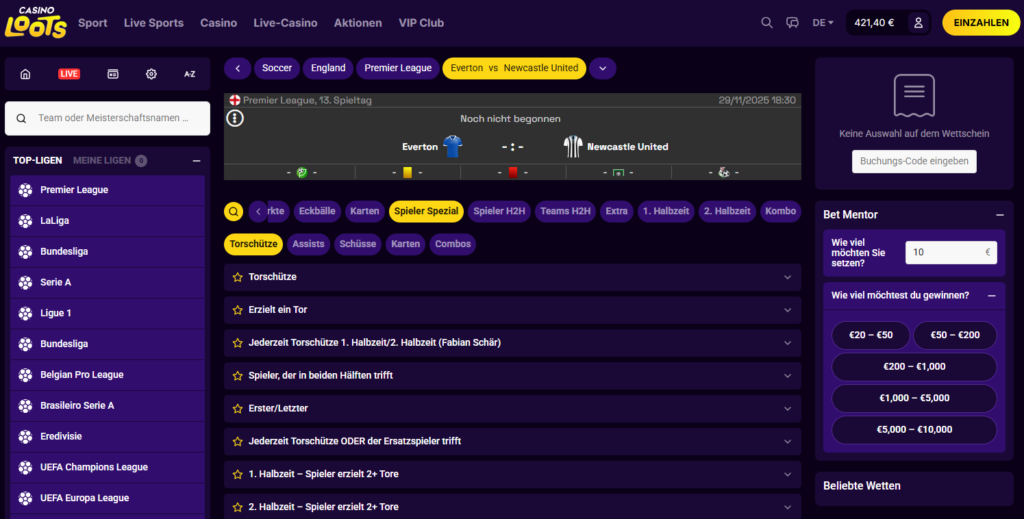Image resolution: width=1024 pixels, height=519 pixels.
Task: Show LIVE events badge in sidebar
Action: [69, 74]
